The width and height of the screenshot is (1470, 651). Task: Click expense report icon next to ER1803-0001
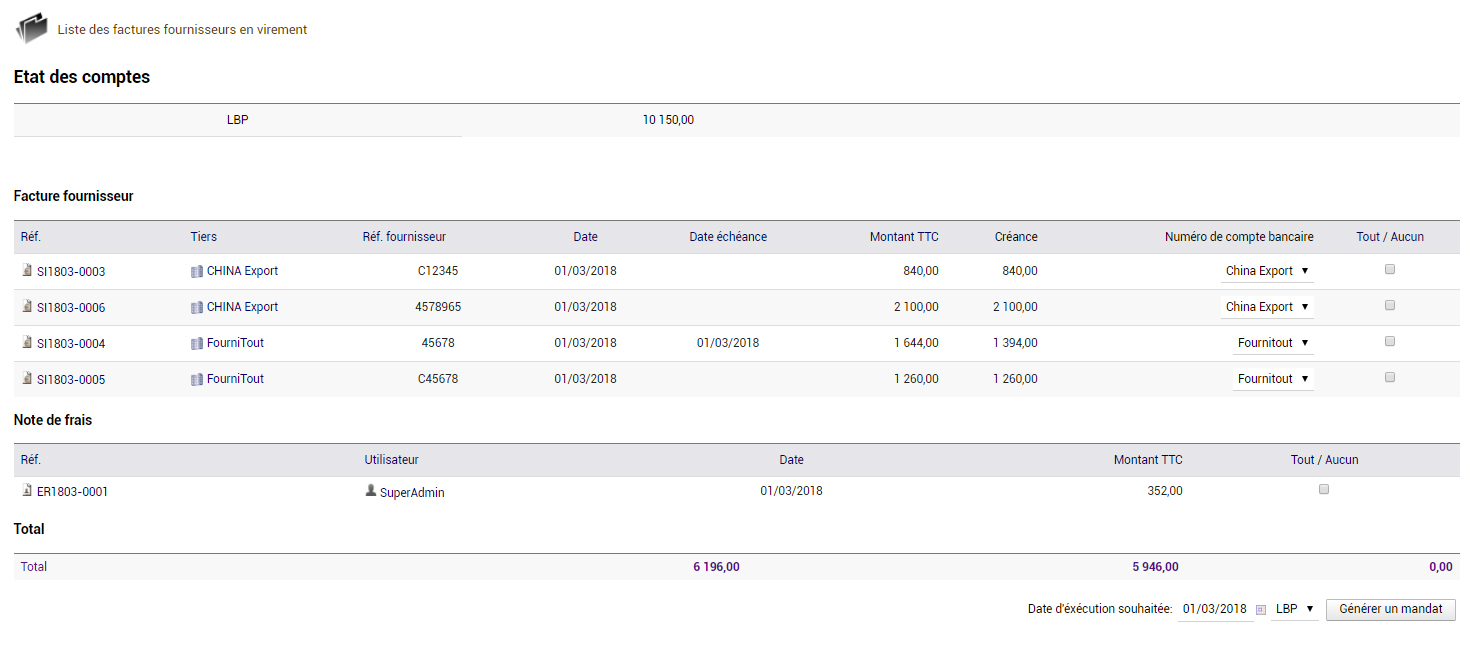coord(27,491)
